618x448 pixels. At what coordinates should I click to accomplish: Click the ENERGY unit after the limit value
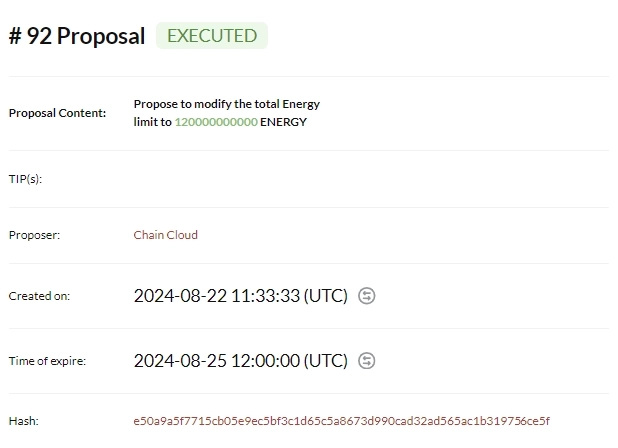[x=283, y=122]
